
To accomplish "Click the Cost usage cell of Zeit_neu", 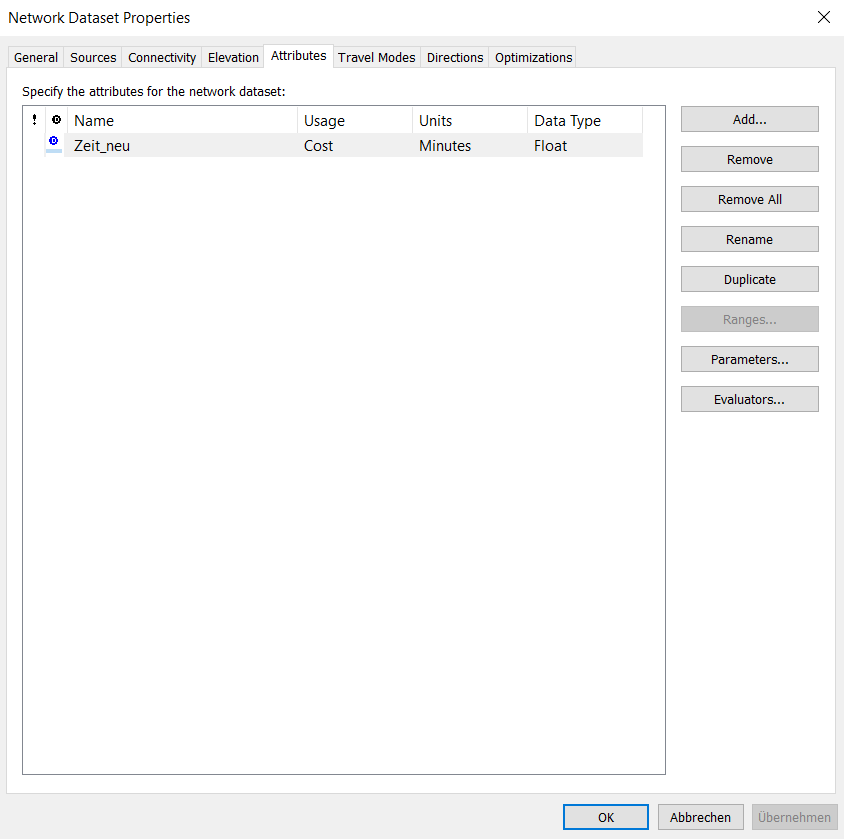I will [319, 146].
